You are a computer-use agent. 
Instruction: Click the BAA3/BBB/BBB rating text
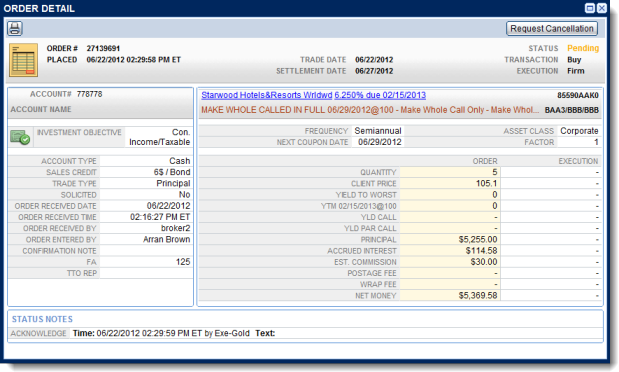click(x=572, y=110)
